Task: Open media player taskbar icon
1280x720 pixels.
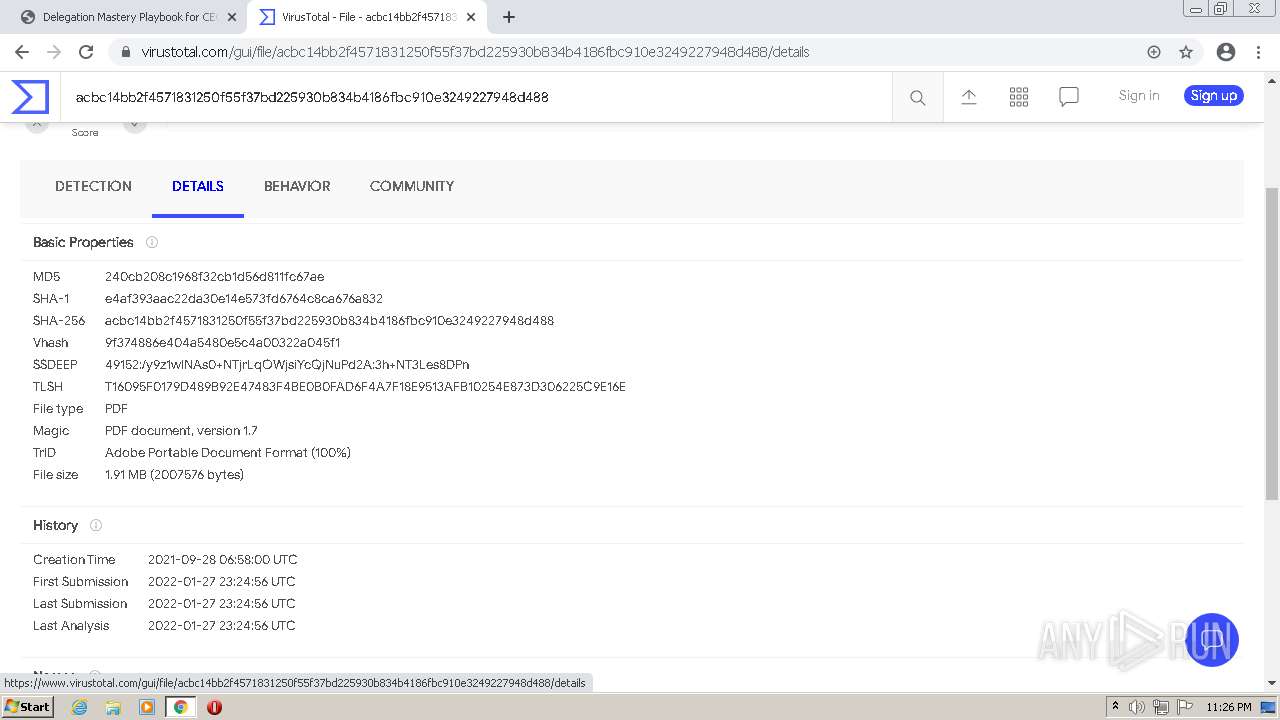Action: point(147,707)
